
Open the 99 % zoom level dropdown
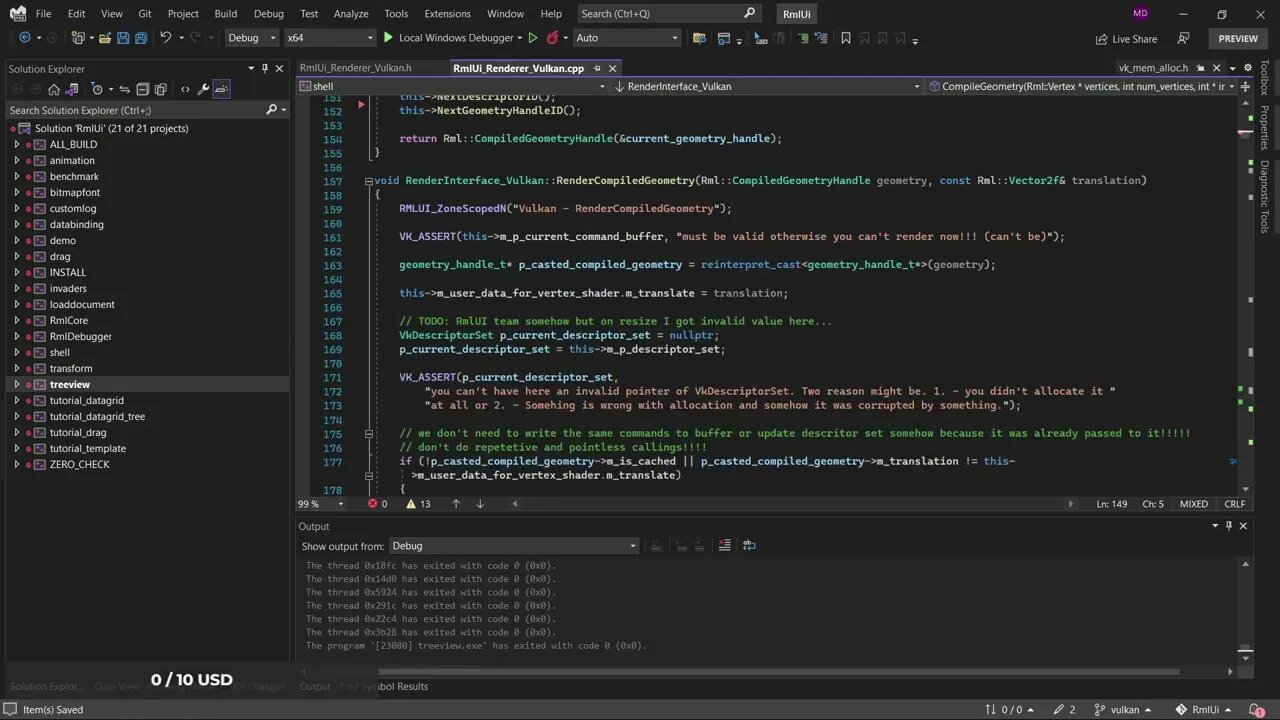click(x=320, y=504)
